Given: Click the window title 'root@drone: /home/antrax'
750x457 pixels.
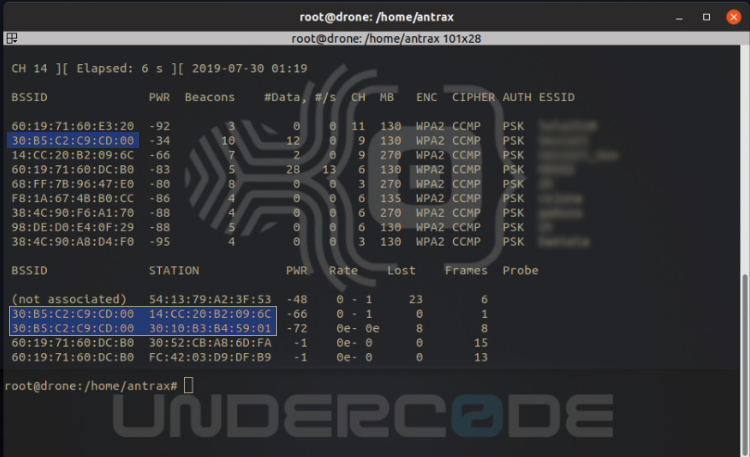Looking at the screenshot, I should 376,17.
